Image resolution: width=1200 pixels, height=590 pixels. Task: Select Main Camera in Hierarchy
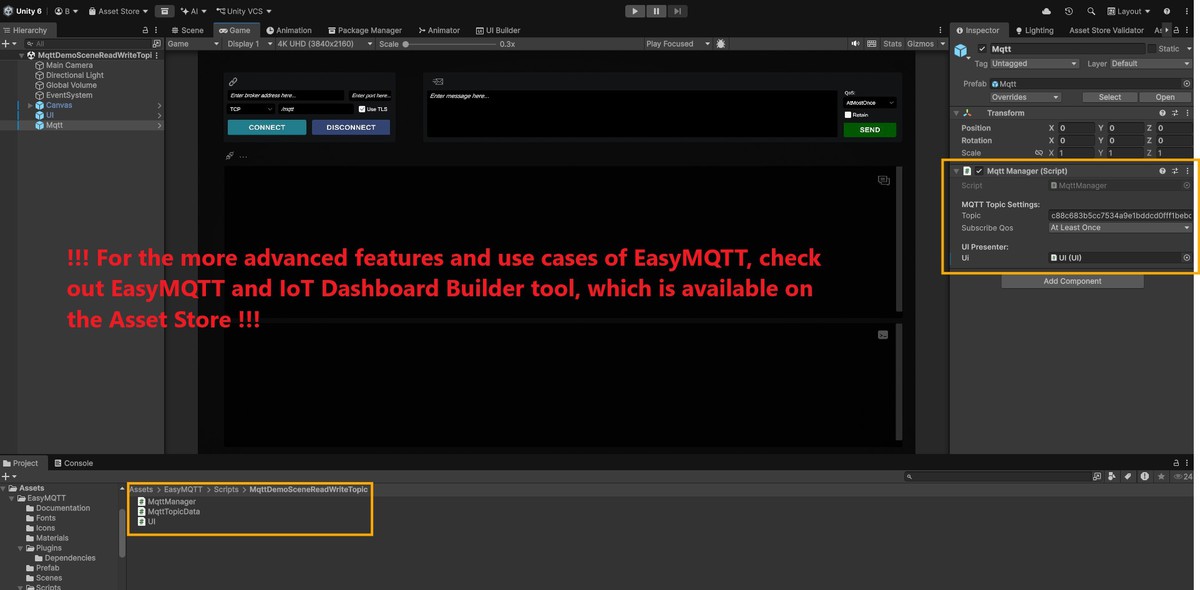(69, 65)
